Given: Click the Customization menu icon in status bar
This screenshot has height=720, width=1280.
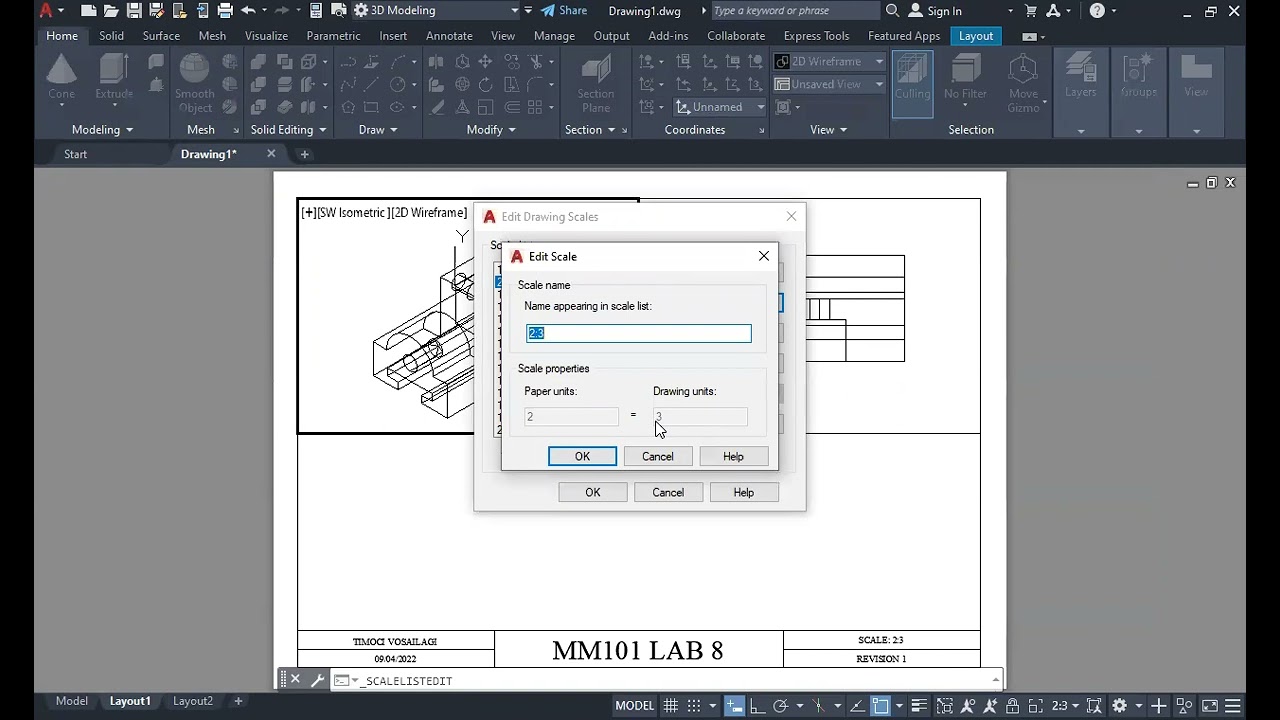Looking at the screenshot, I should (x=1233, y=705).
